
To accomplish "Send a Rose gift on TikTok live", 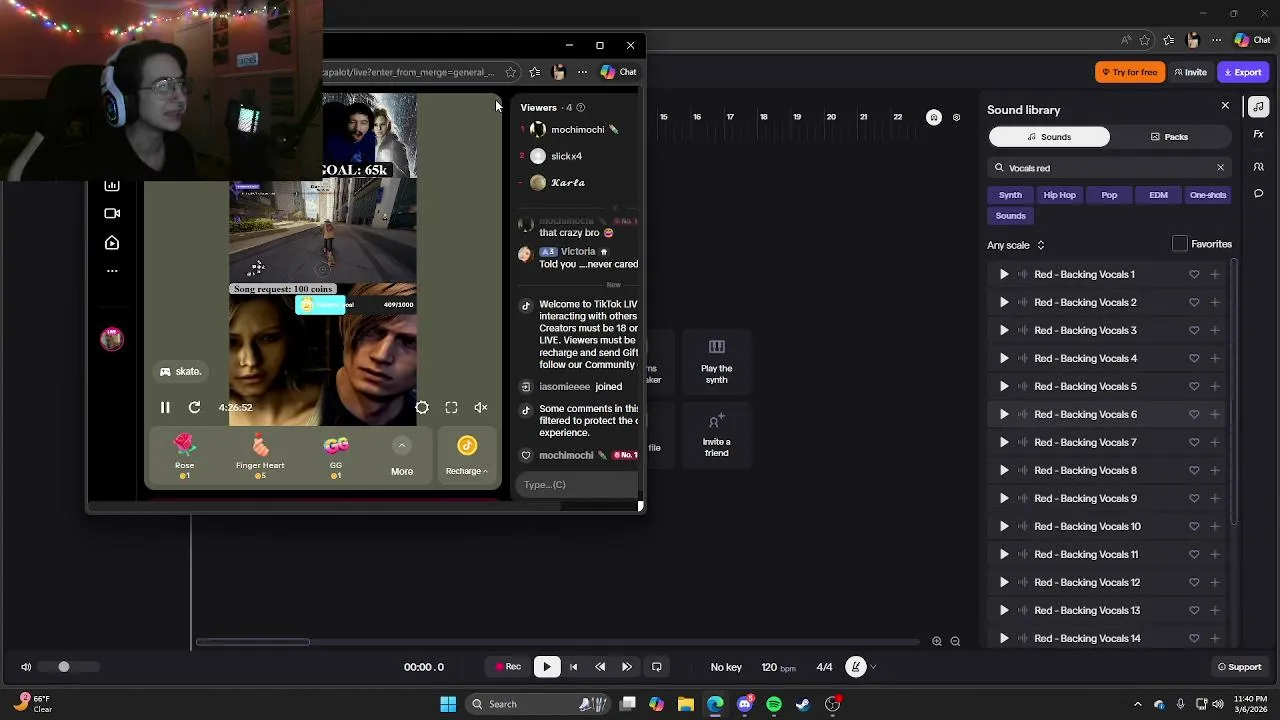I will click(x=184, y=456).
